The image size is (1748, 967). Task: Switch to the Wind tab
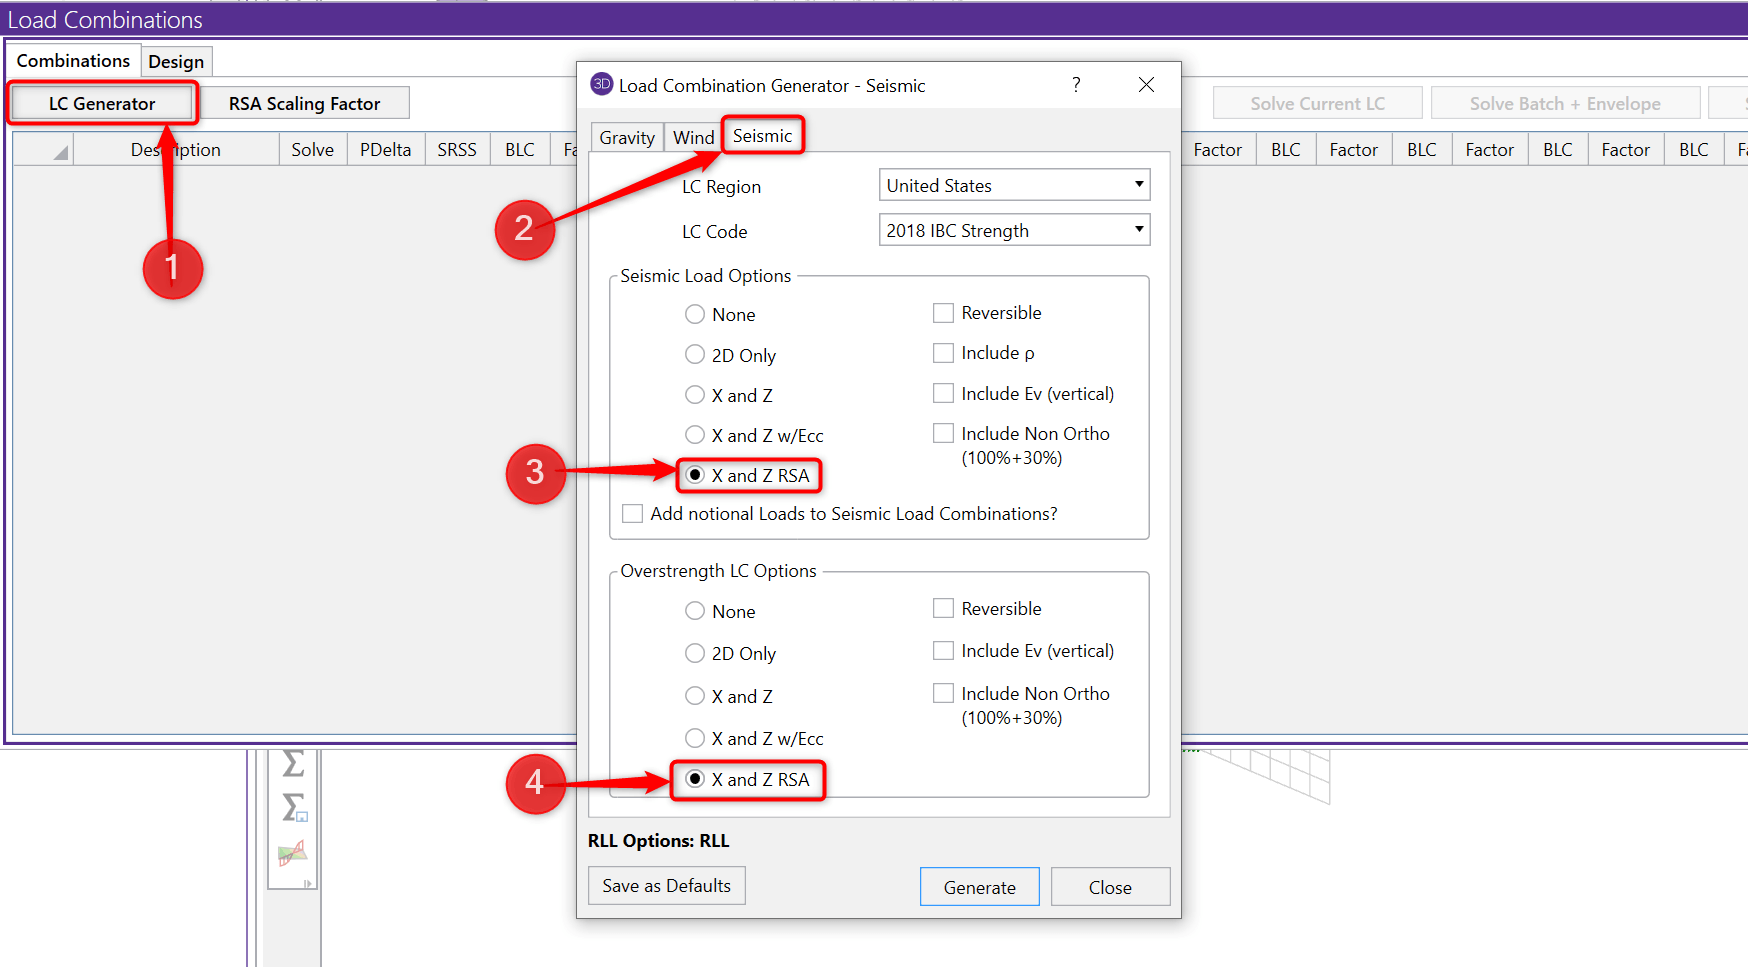693,138
